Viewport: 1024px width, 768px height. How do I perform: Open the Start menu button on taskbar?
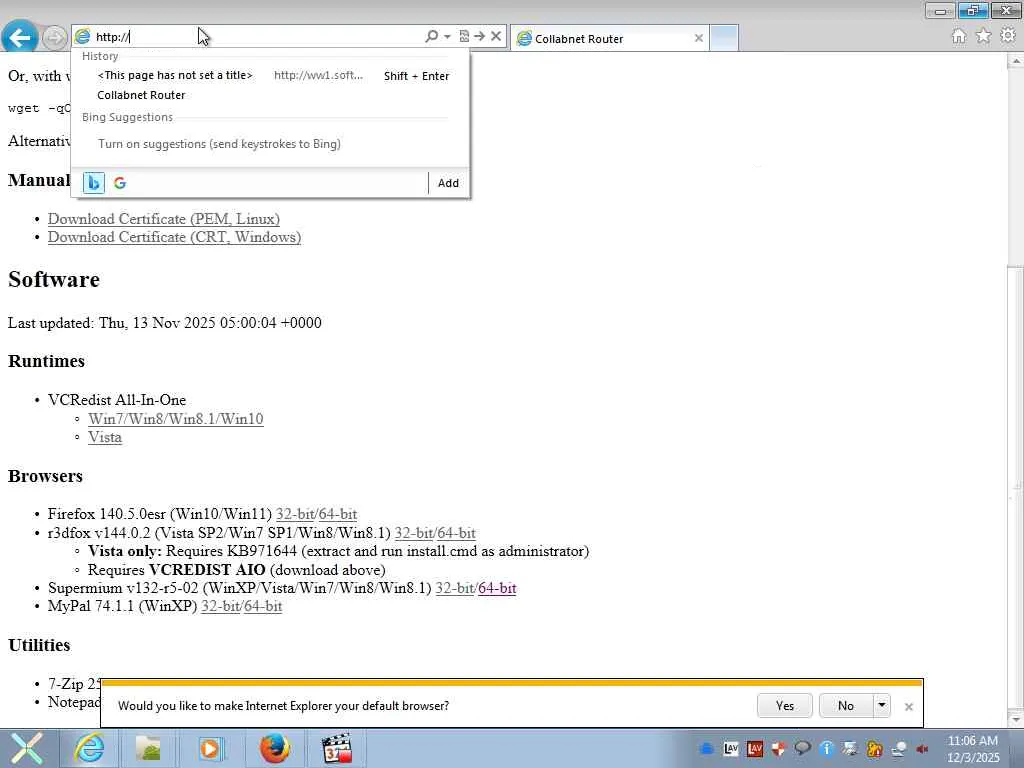[26, 748]
